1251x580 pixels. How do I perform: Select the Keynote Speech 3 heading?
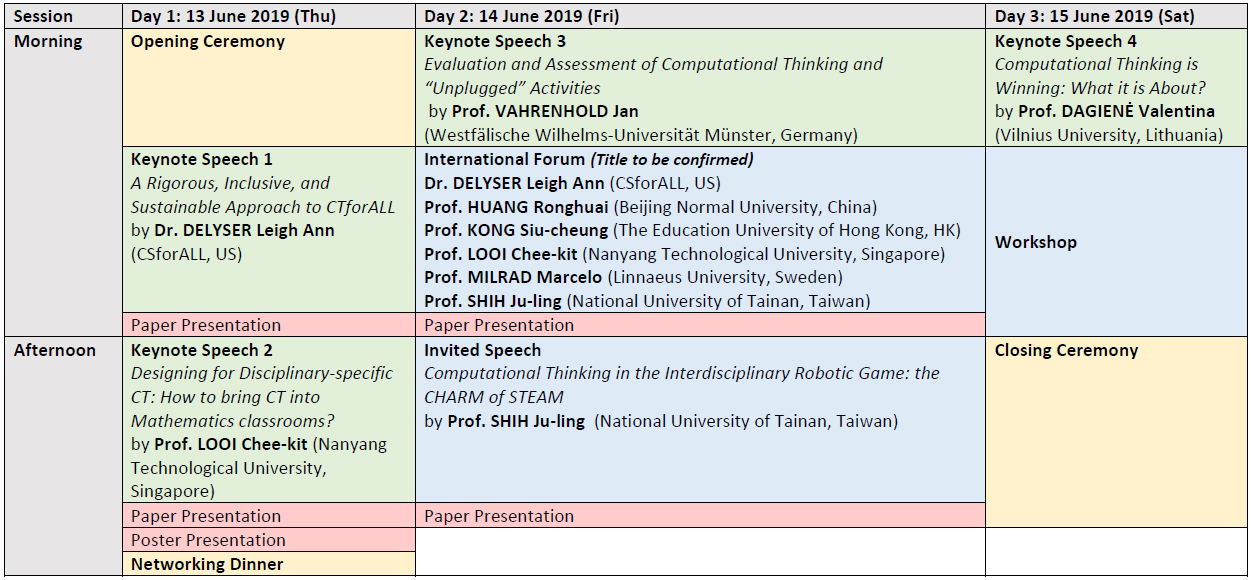(495, 41)
